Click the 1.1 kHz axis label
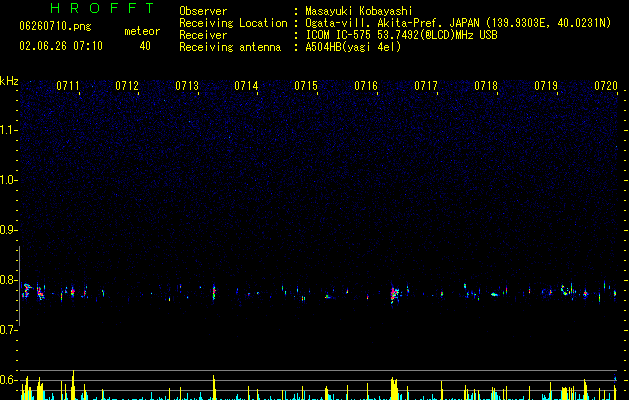Image resolution: width=629 pixels, height=400 pixels. (9, 130)
